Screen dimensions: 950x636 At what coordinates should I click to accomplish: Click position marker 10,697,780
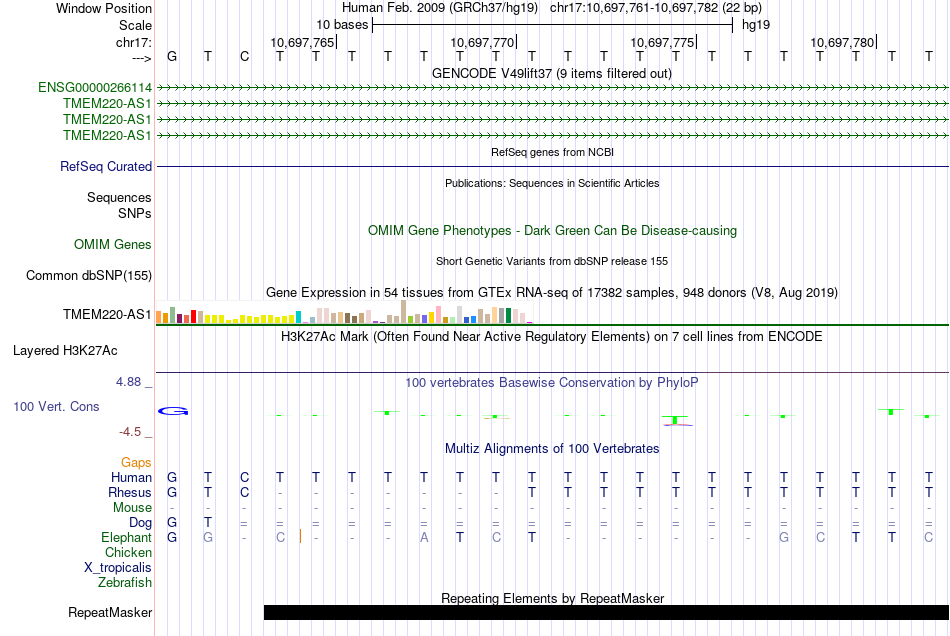point(842,42)
